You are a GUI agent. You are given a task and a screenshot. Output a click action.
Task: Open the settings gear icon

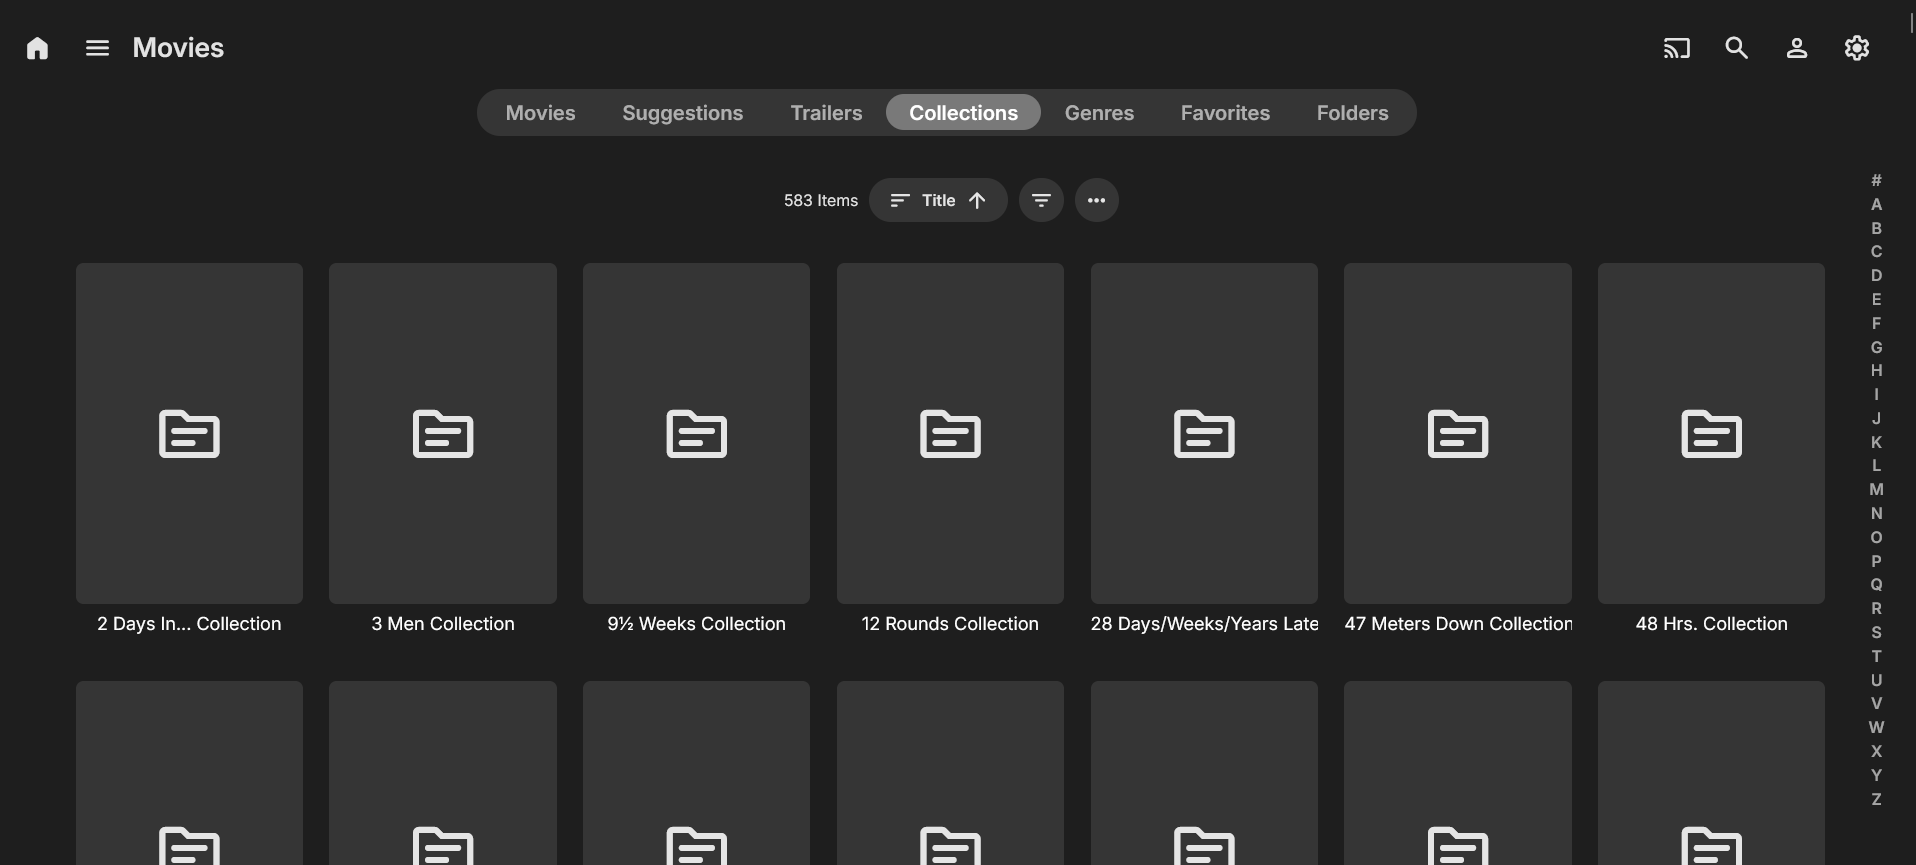coord(1856,48)
